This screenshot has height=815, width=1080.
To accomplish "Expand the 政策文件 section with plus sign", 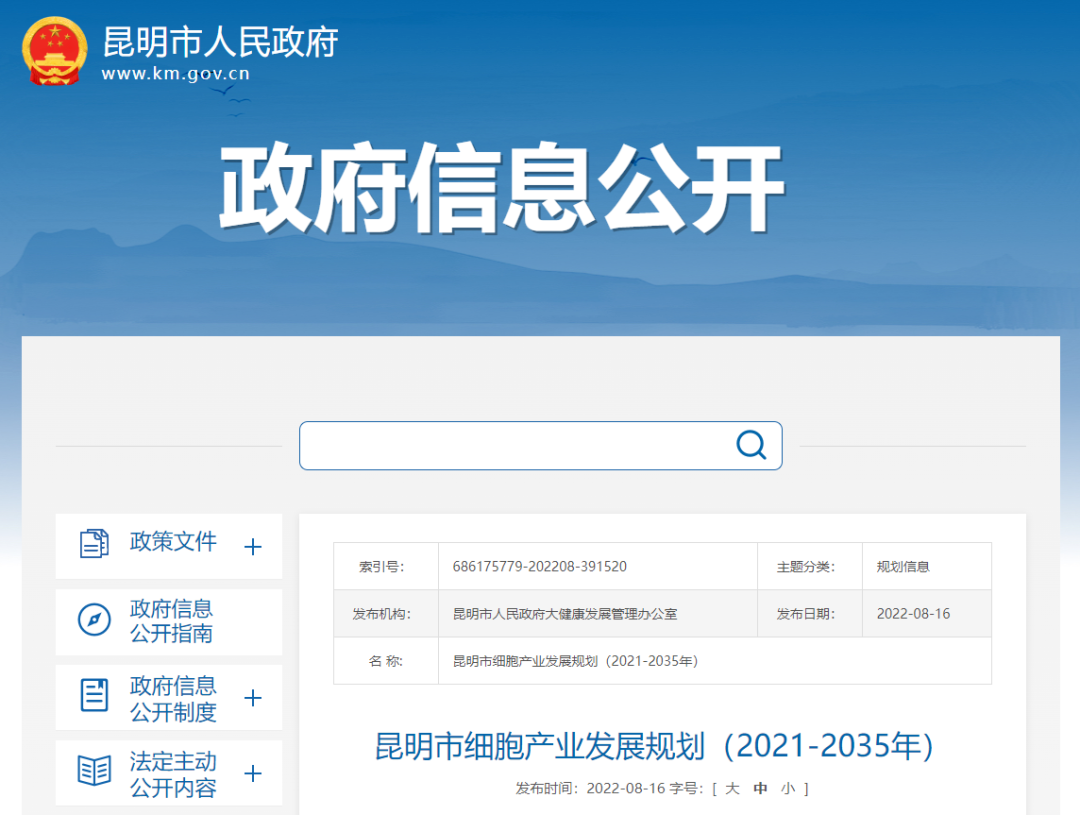I will point(253,547).
